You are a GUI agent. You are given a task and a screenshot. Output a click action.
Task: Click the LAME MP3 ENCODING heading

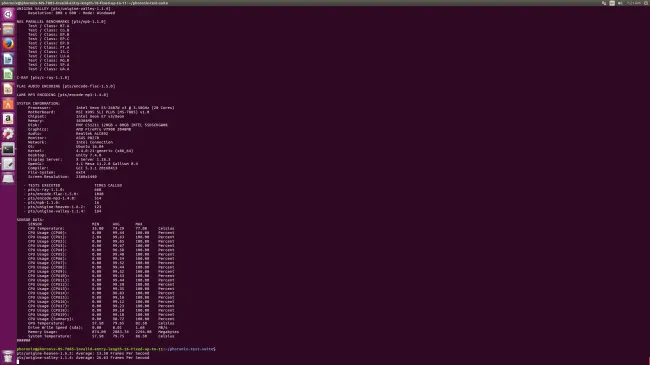[x=63, y=95]
